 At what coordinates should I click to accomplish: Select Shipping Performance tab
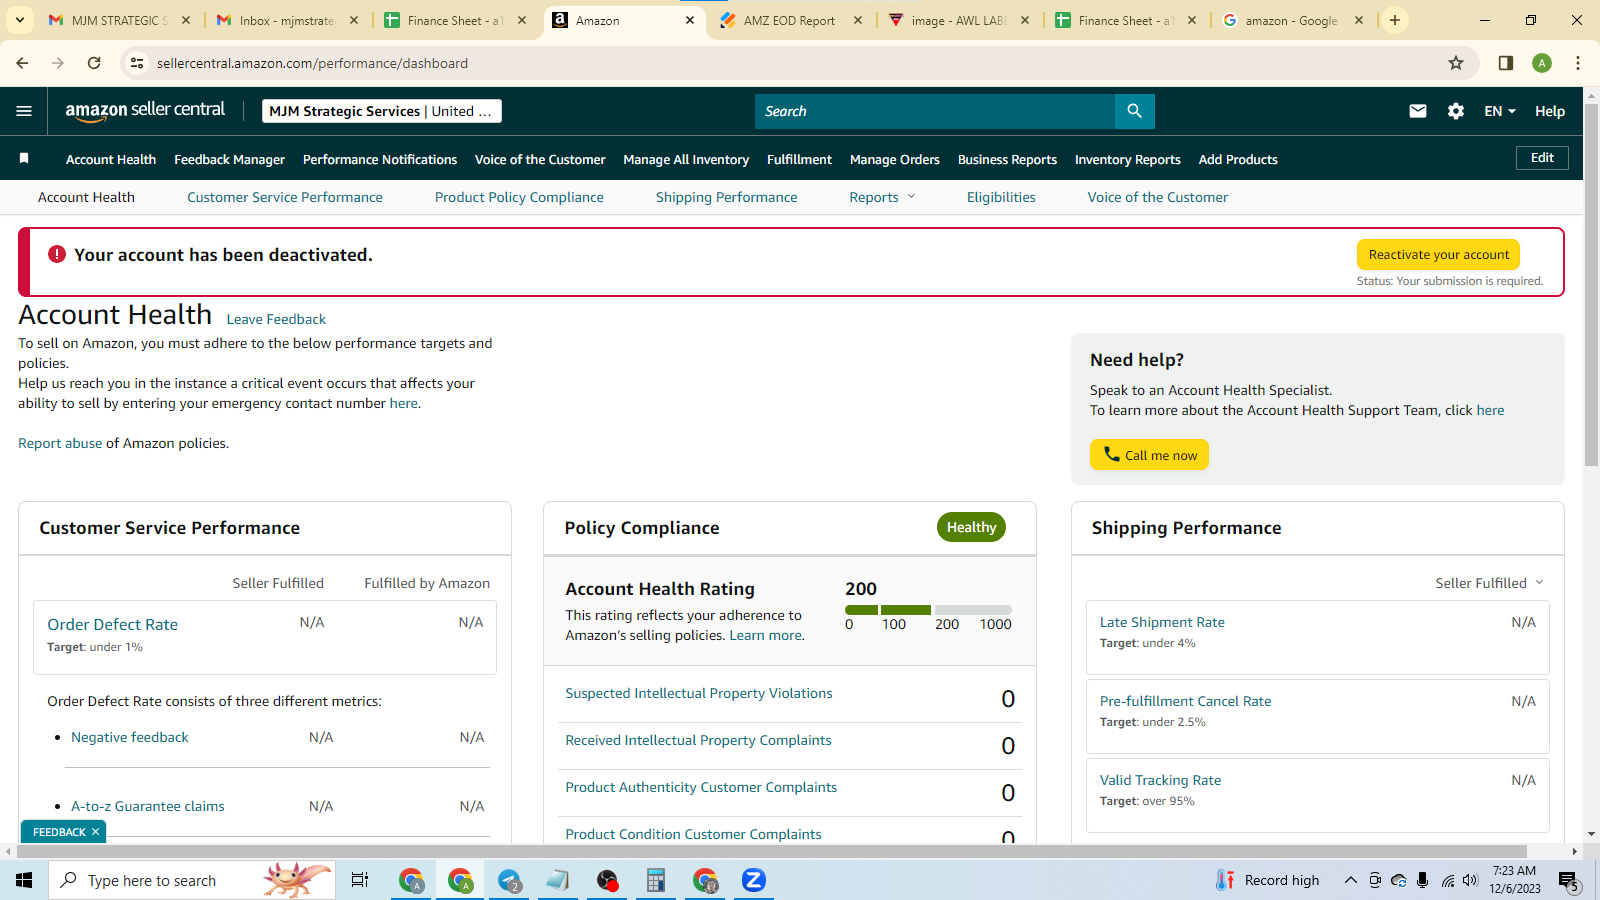pos(727,197)
